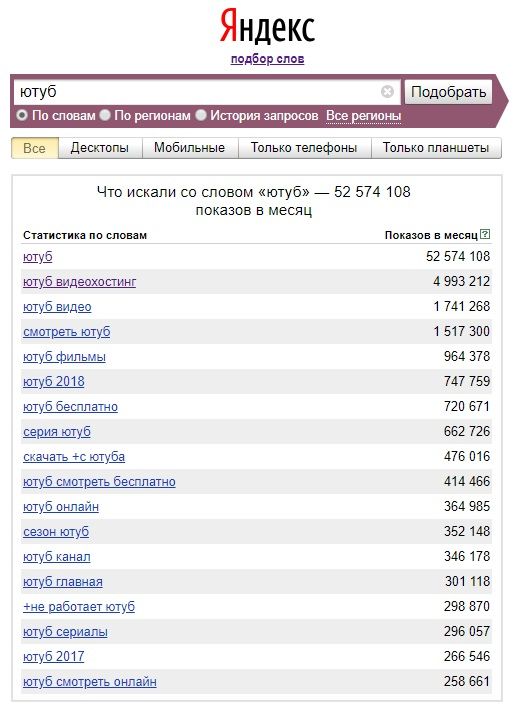
Task: Clear the search field with the X icon
Action: pyautogui.click(x=387, y=92)
